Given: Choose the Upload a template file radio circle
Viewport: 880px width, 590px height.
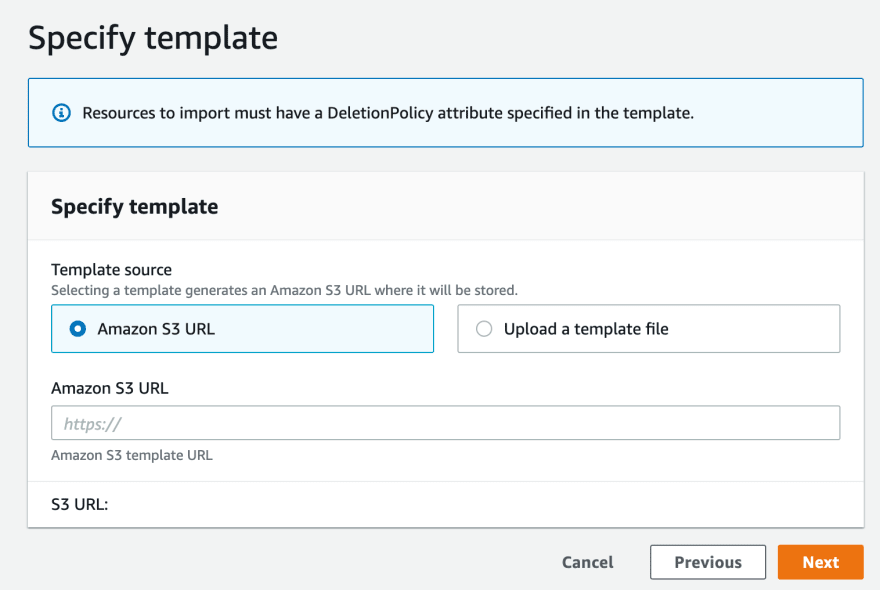Looking at the screenshot, I should (484, 329).
